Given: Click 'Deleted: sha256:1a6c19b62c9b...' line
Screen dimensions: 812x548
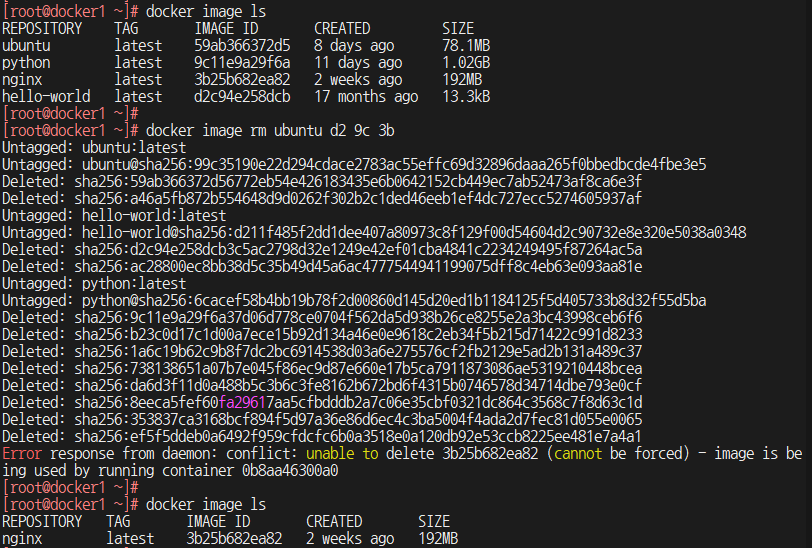Looking at the screenshot, I should [x=322, y=352].
